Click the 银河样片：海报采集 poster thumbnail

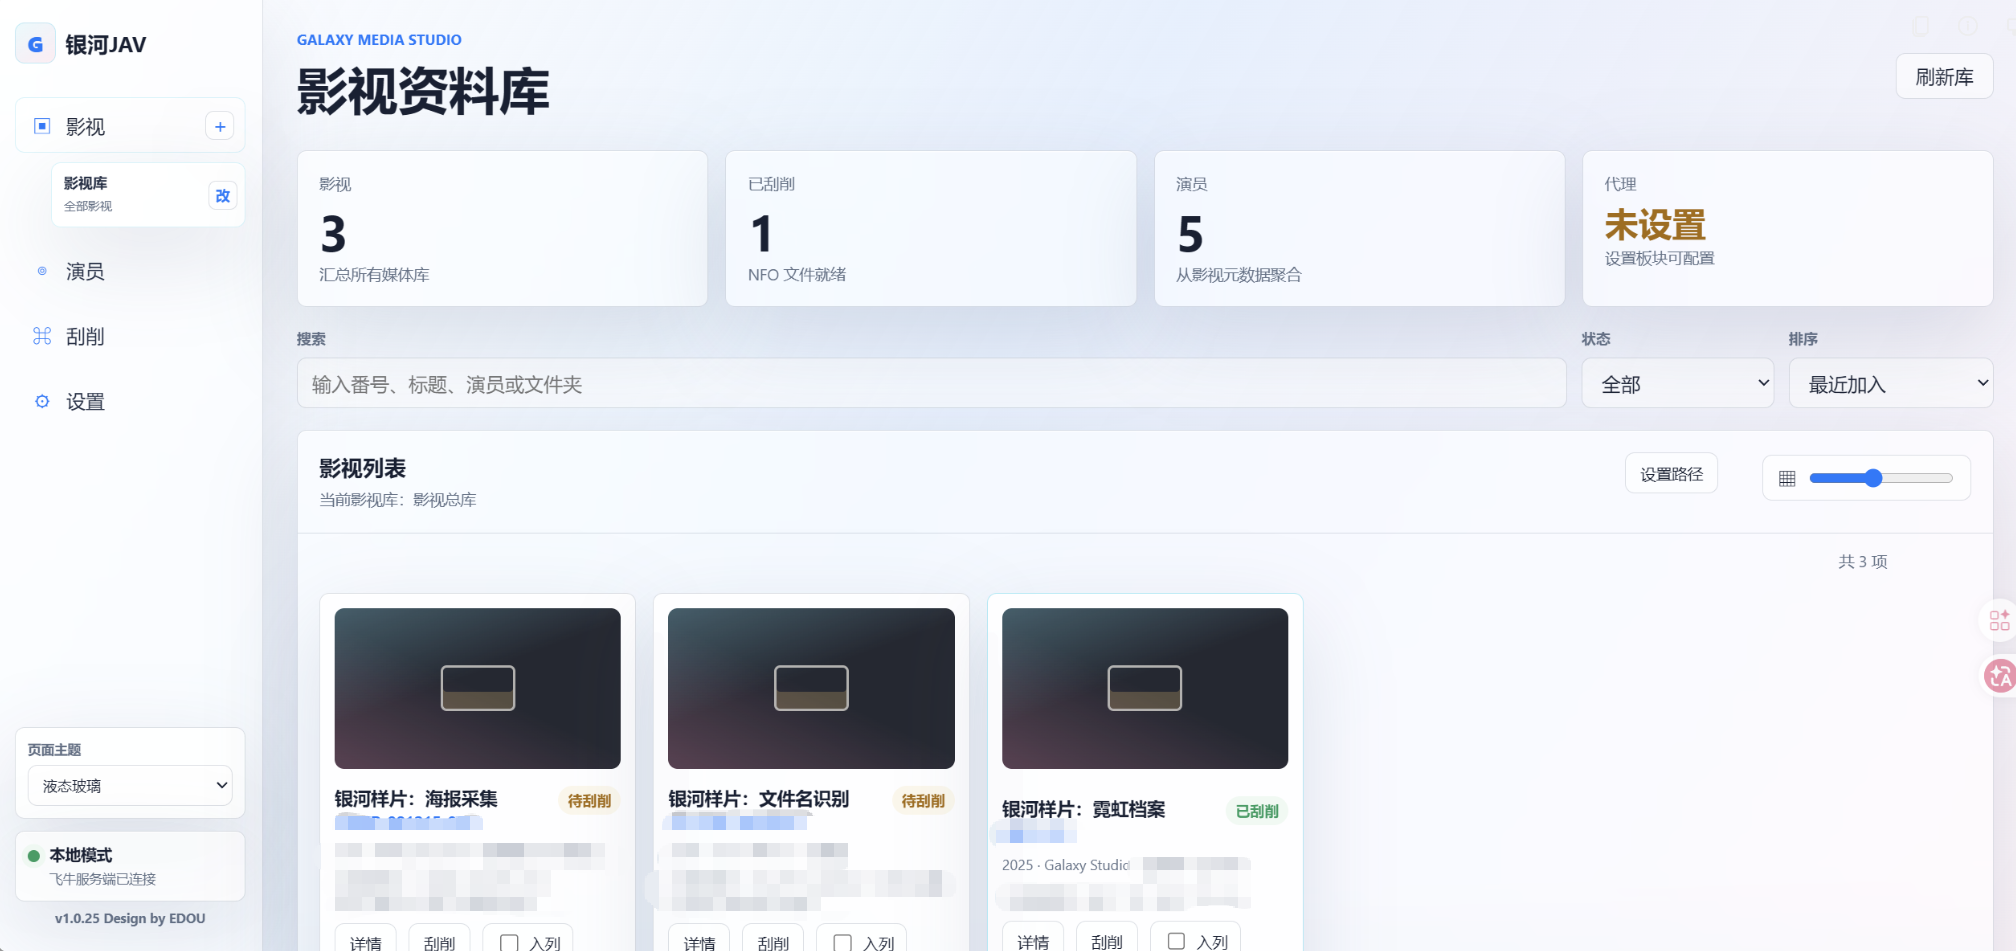[478, 689]
